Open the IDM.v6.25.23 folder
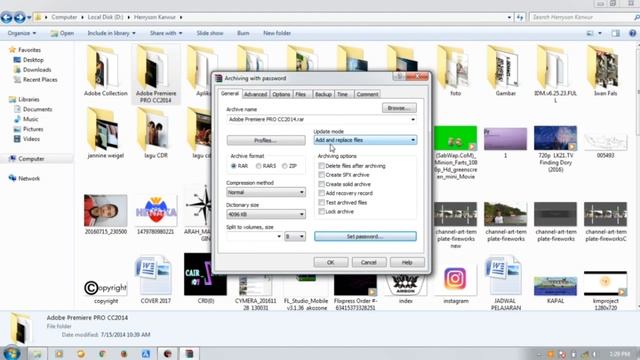 click(555, 74)
